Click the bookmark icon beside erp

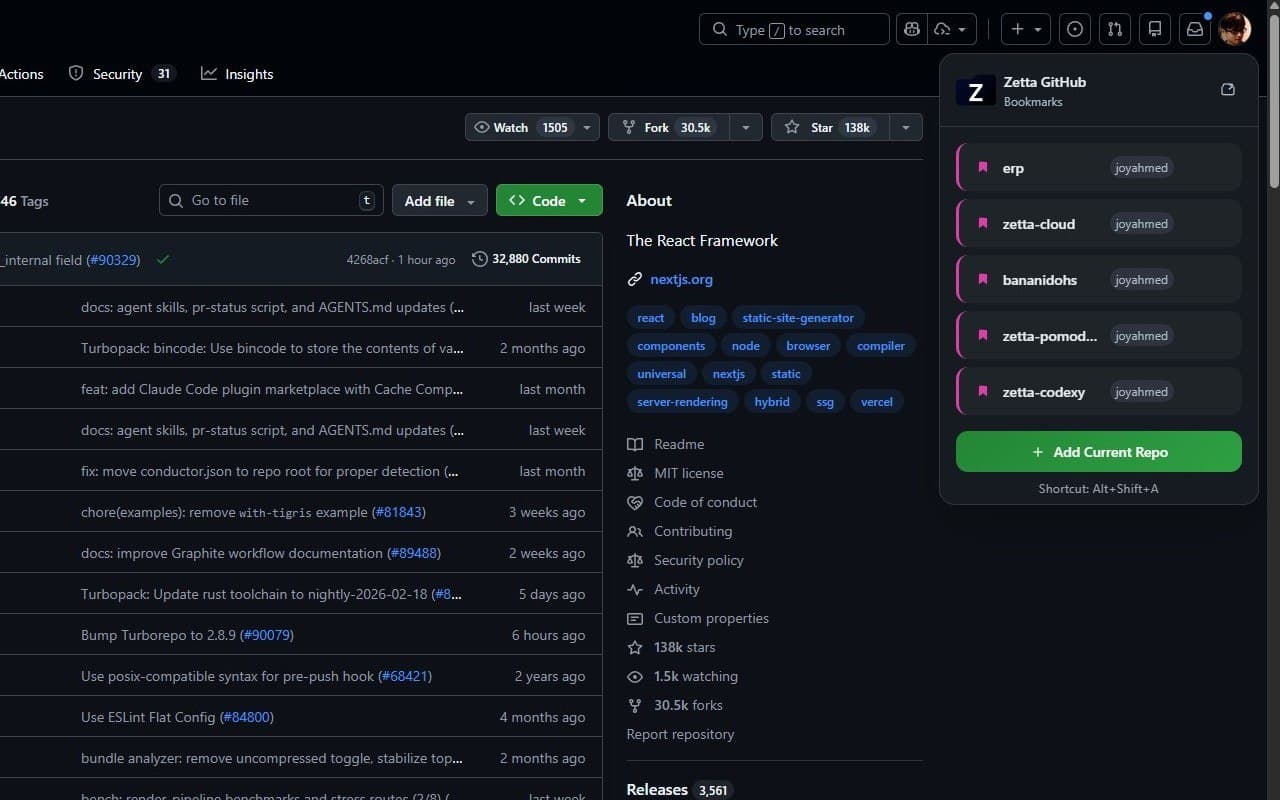point(983,168)
